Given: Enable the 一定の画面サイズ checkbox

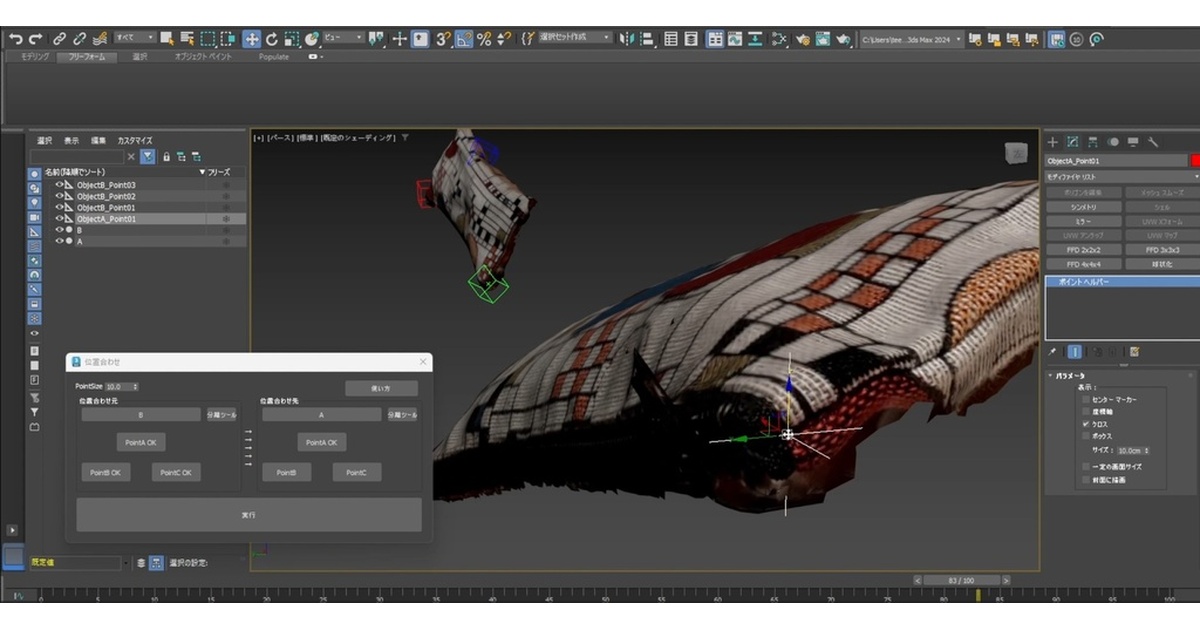Looking at the screenshot, I should pos(1086,467).
